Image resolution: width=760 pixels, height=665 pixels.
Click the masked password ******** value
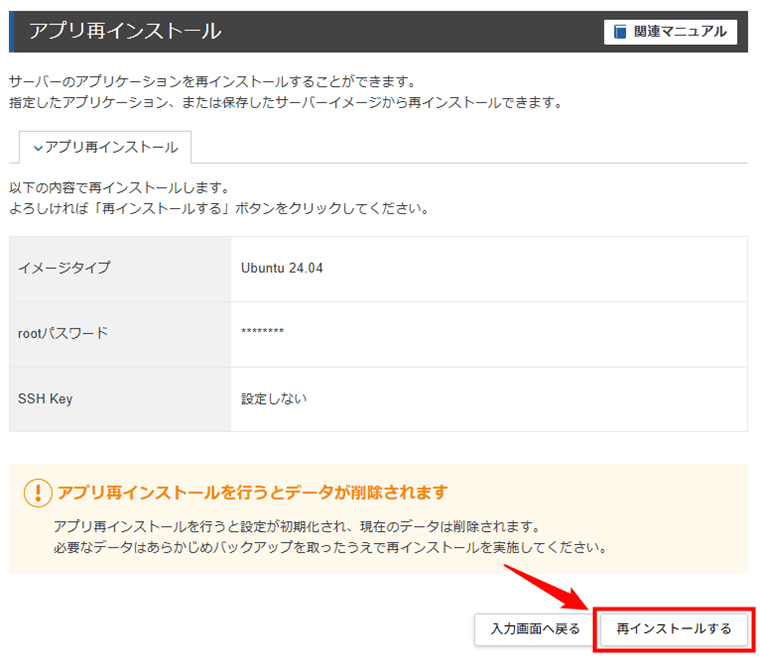click(262, 332)
